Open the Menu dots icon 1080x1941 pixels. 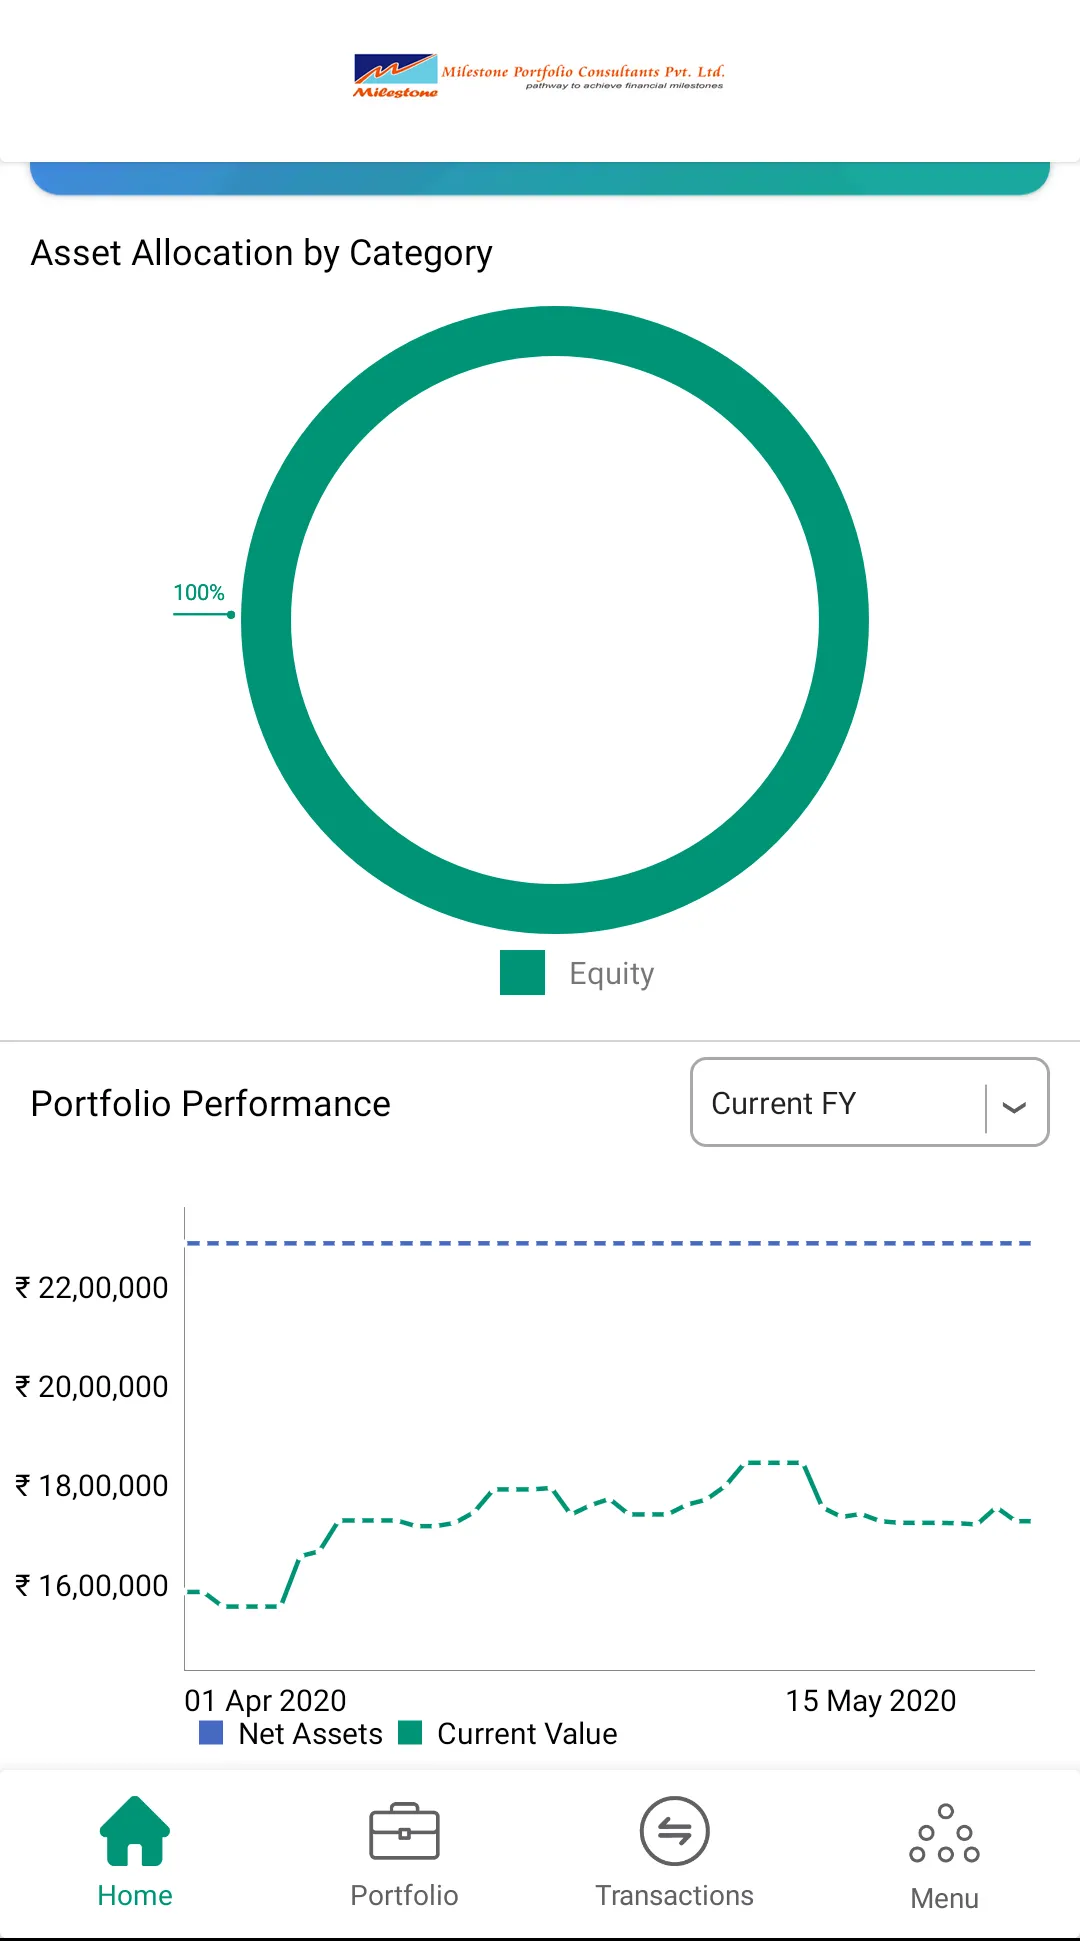(944, 1834)
